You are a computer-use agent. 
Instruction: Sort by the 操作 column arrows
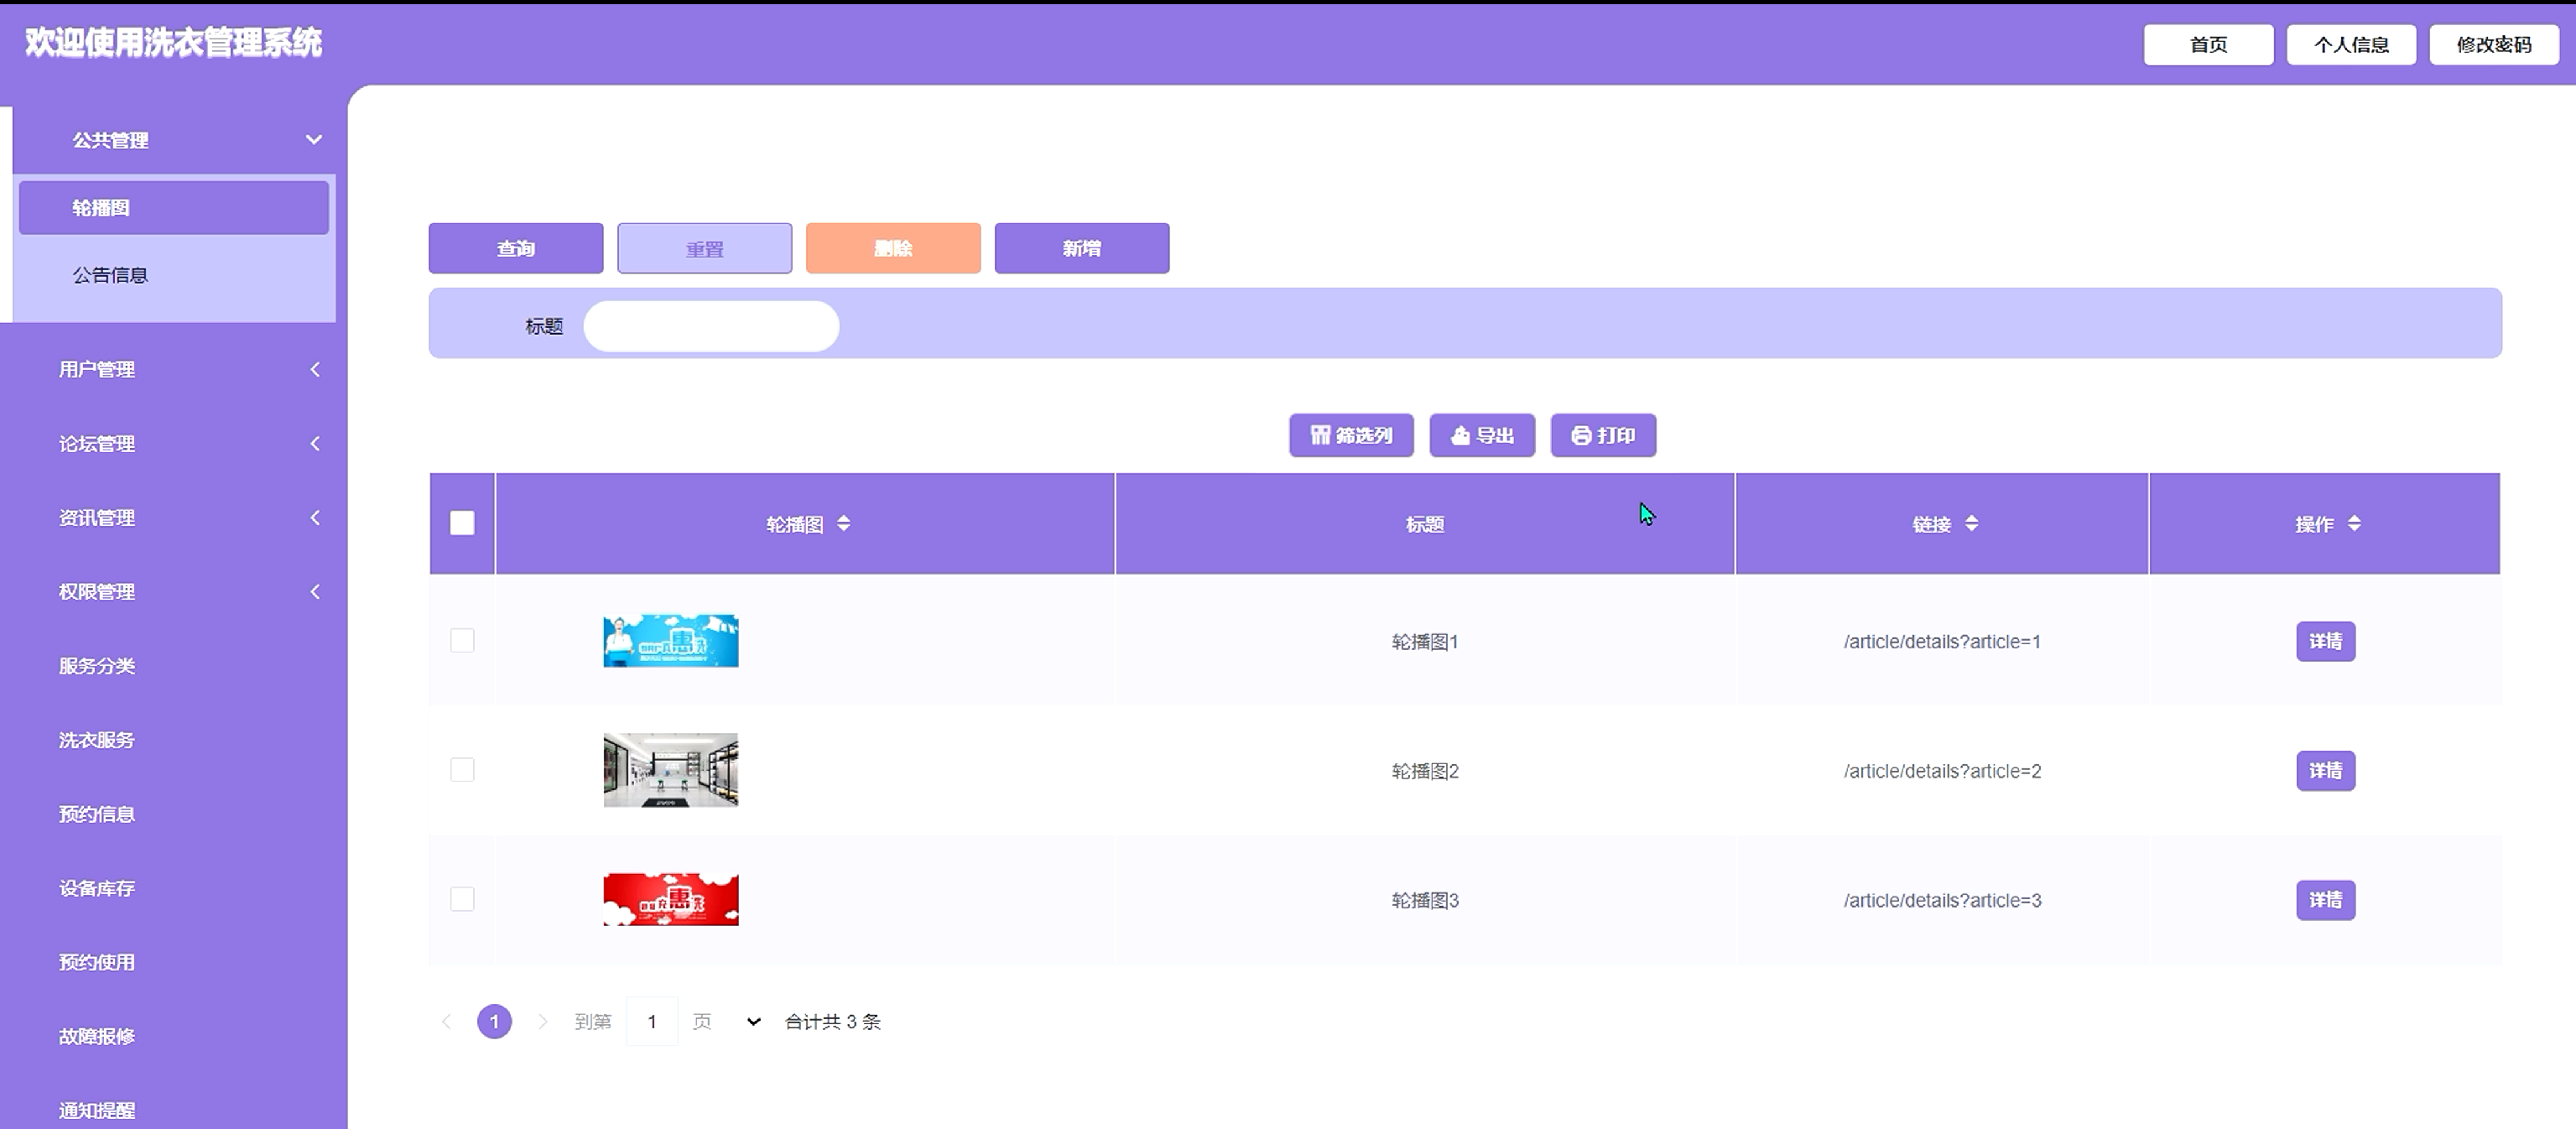point(2354,523)
